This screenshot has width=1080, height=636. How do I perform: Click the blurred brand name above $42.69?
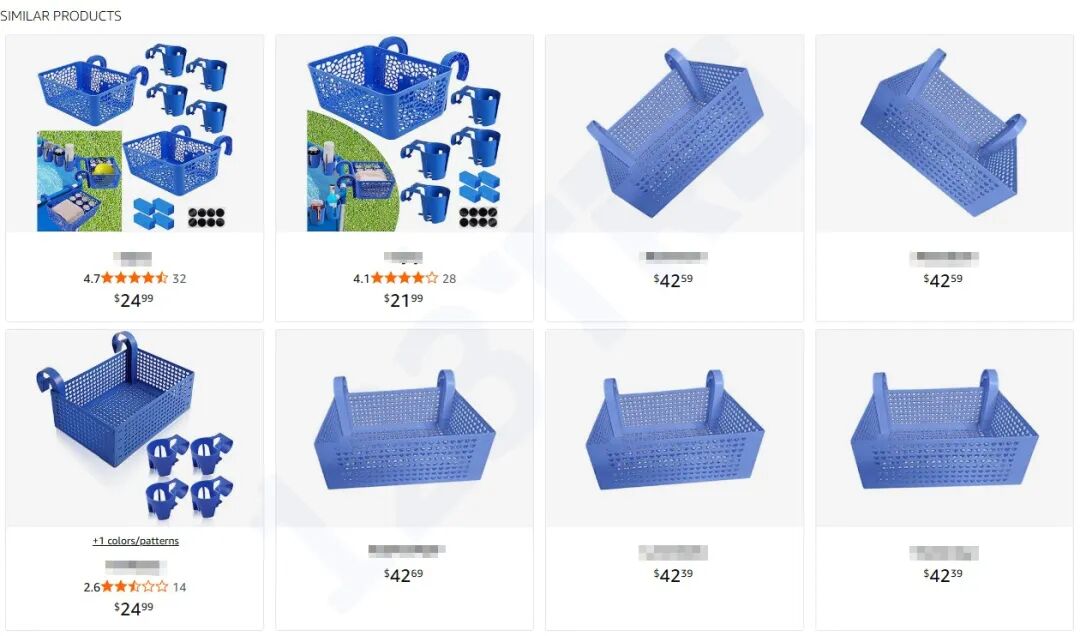tap(406, 551)
